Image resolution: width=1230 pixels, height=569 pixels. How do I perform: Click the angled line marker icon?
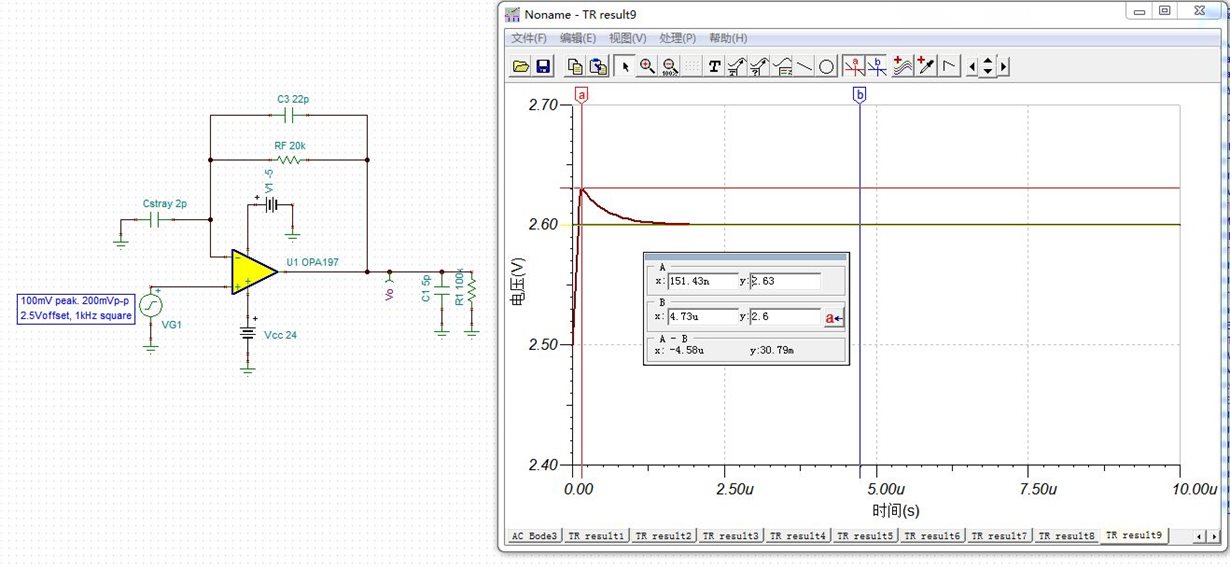(949, 67)
